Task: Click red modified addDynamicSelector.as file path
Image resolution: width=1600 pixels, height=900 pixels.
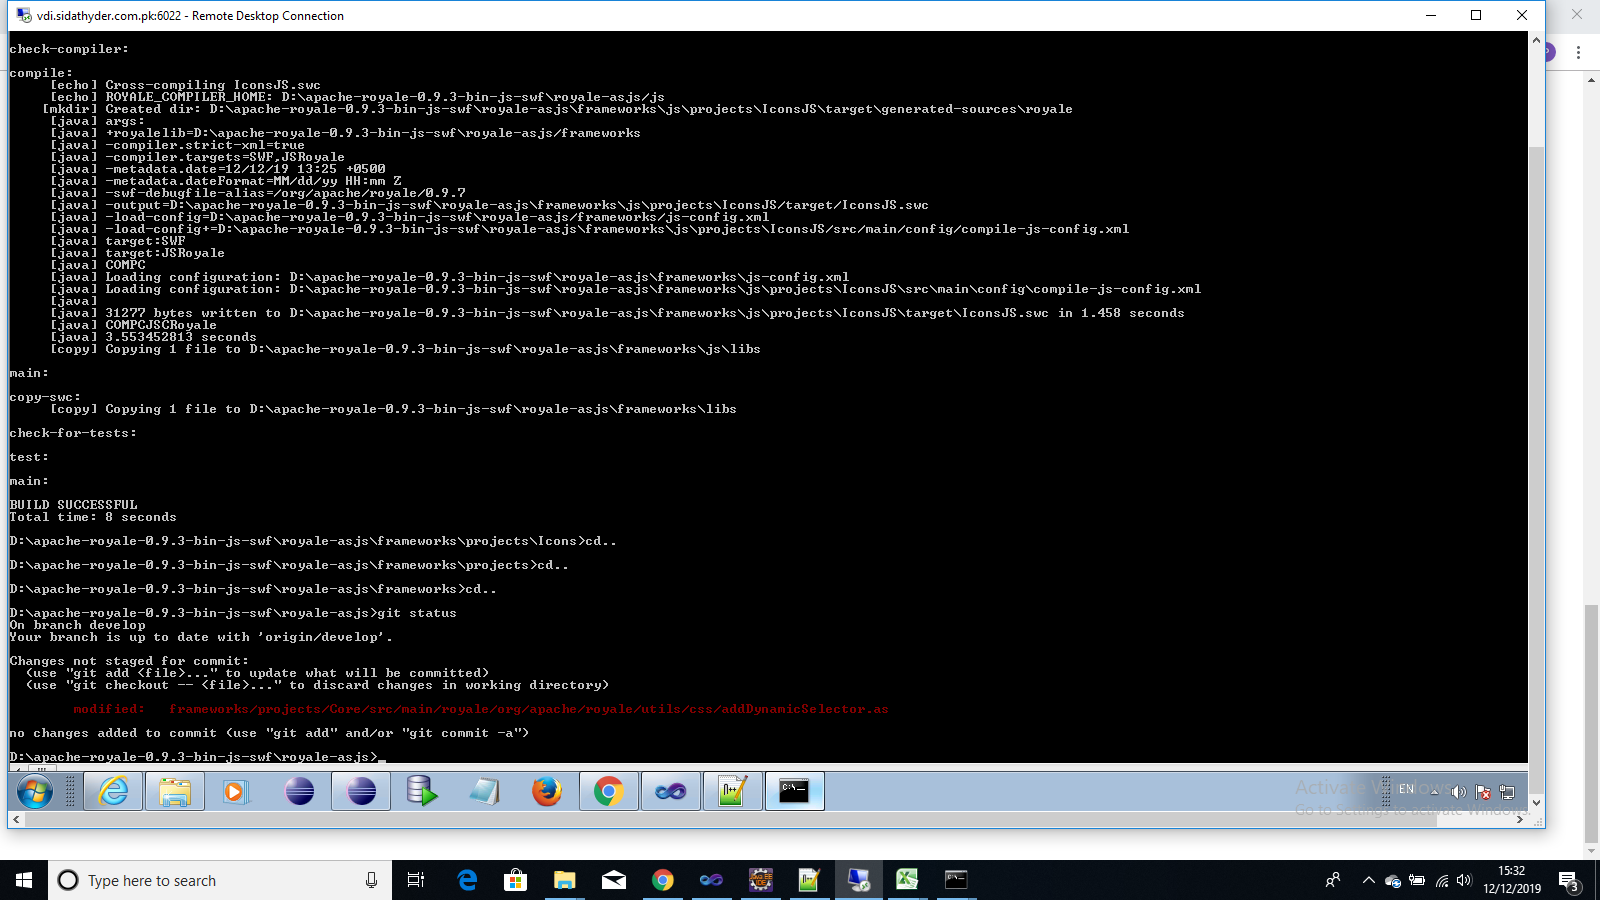Action: [529, 709]
